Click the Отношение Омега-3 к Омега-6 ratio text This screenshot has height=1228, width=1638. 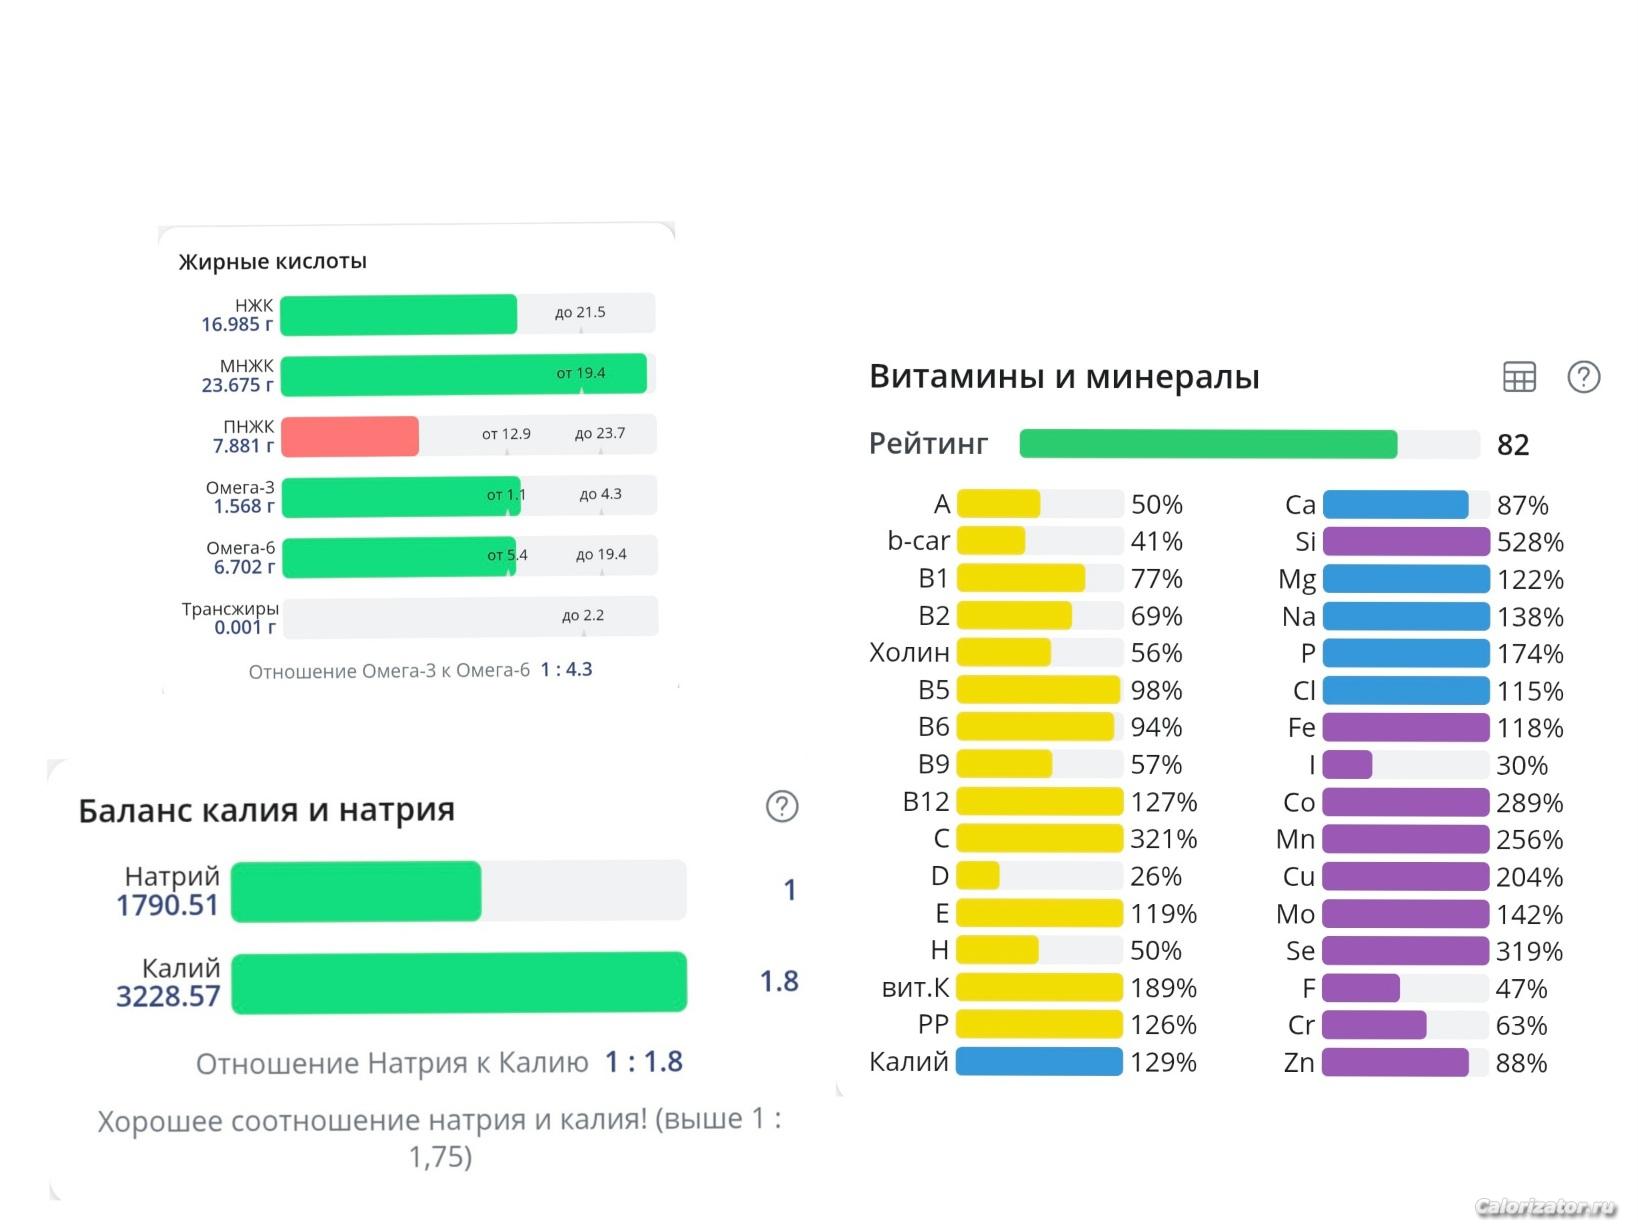(420, 670)
